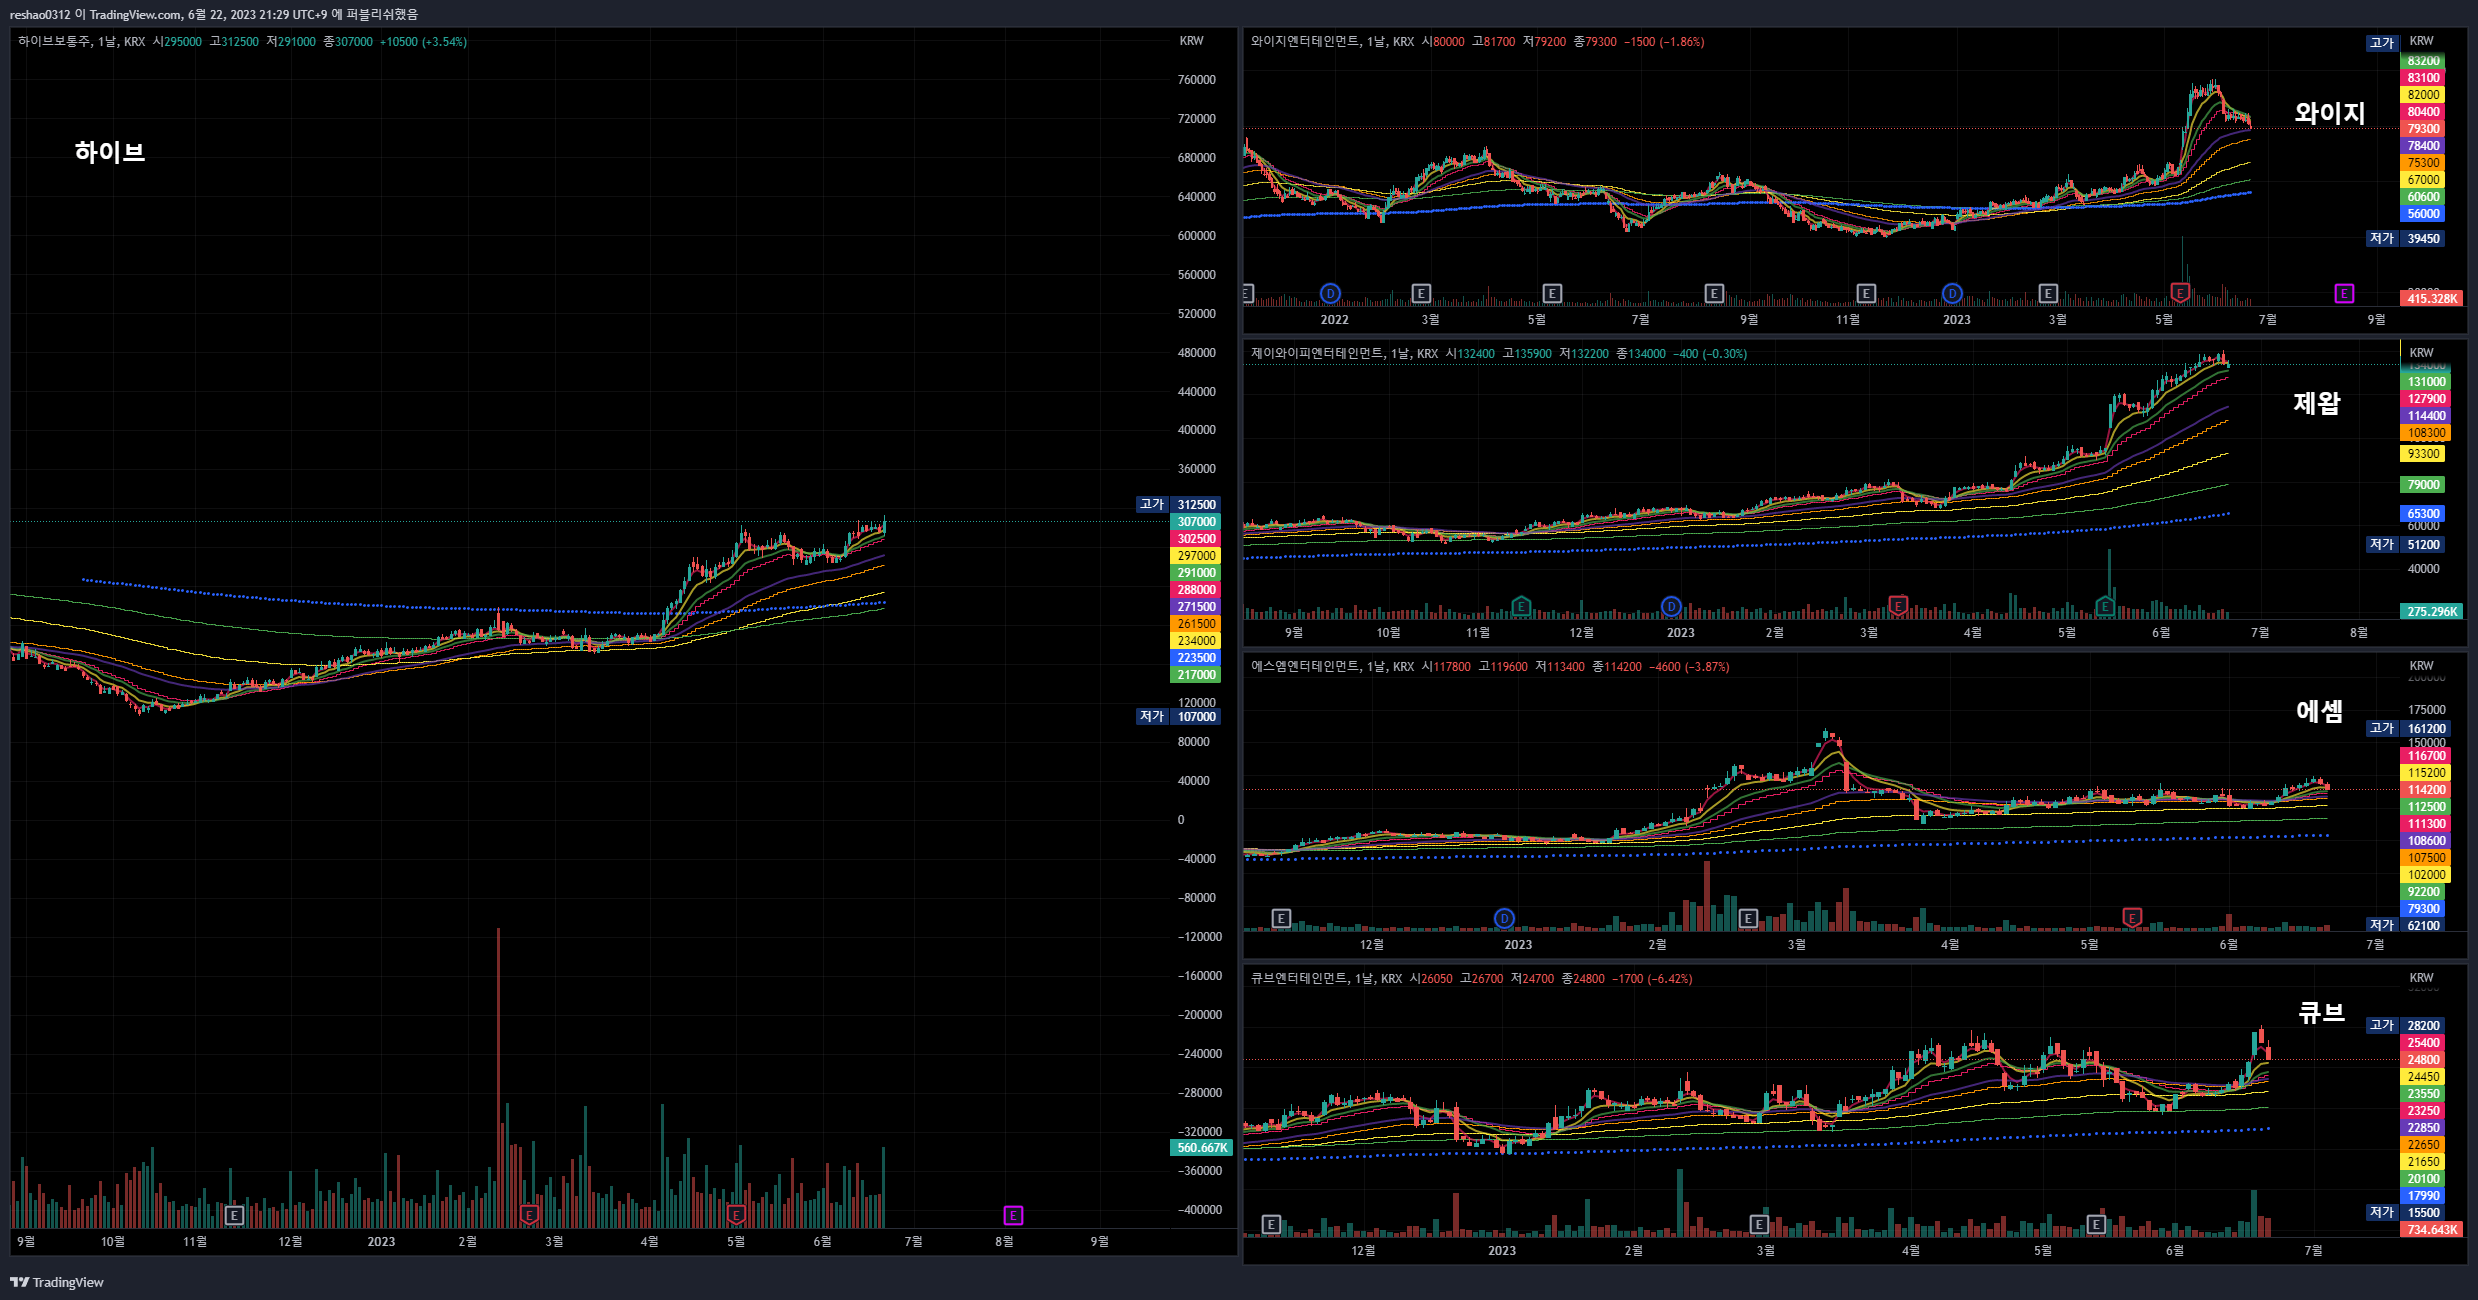Click the red E marker near 5월 2023 on 와이지 chart
The height and width of the screenshot is (1300, 2478).
pyautogui.click(x=2181, y=293)
